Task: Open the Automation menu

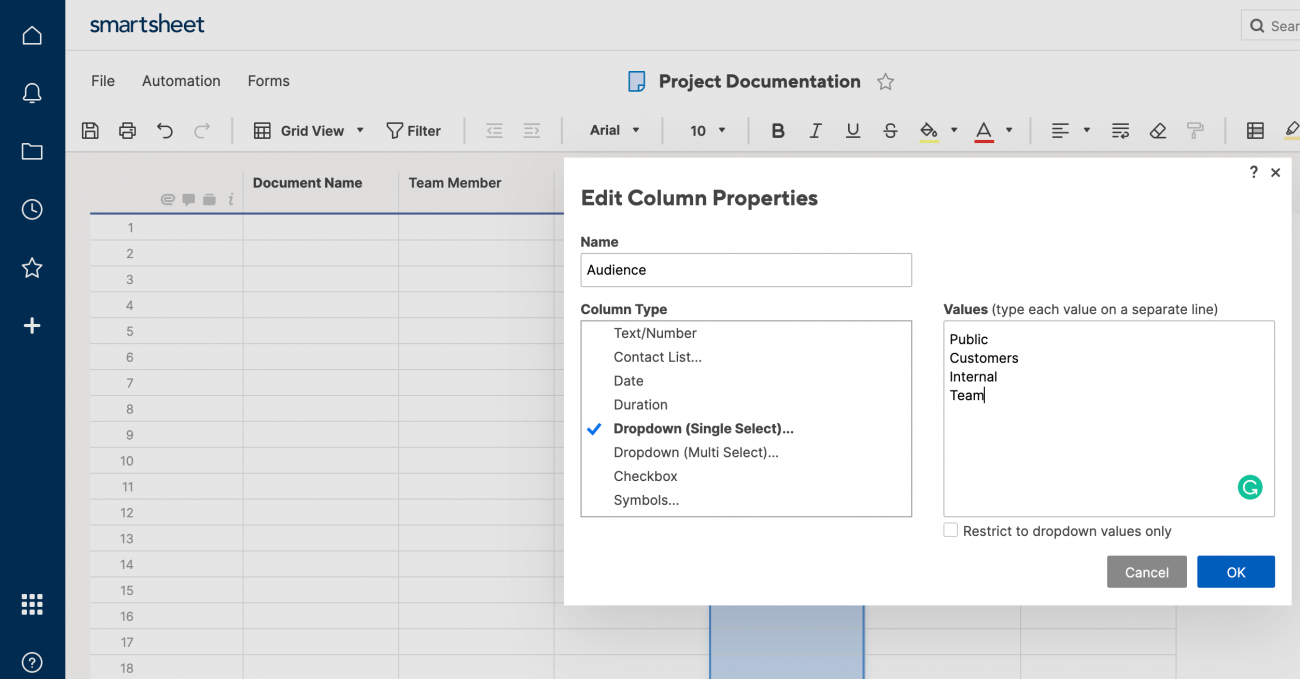Action: (180, 81)
